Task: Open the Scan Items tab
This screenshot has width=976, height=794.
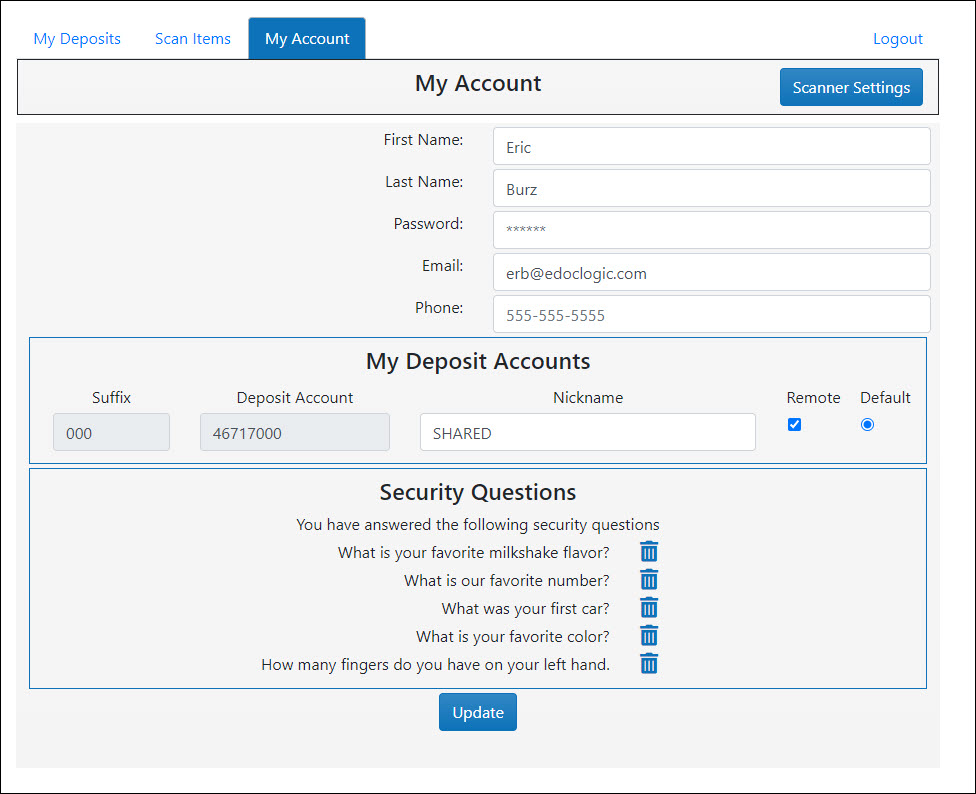Action: point(192,38)
